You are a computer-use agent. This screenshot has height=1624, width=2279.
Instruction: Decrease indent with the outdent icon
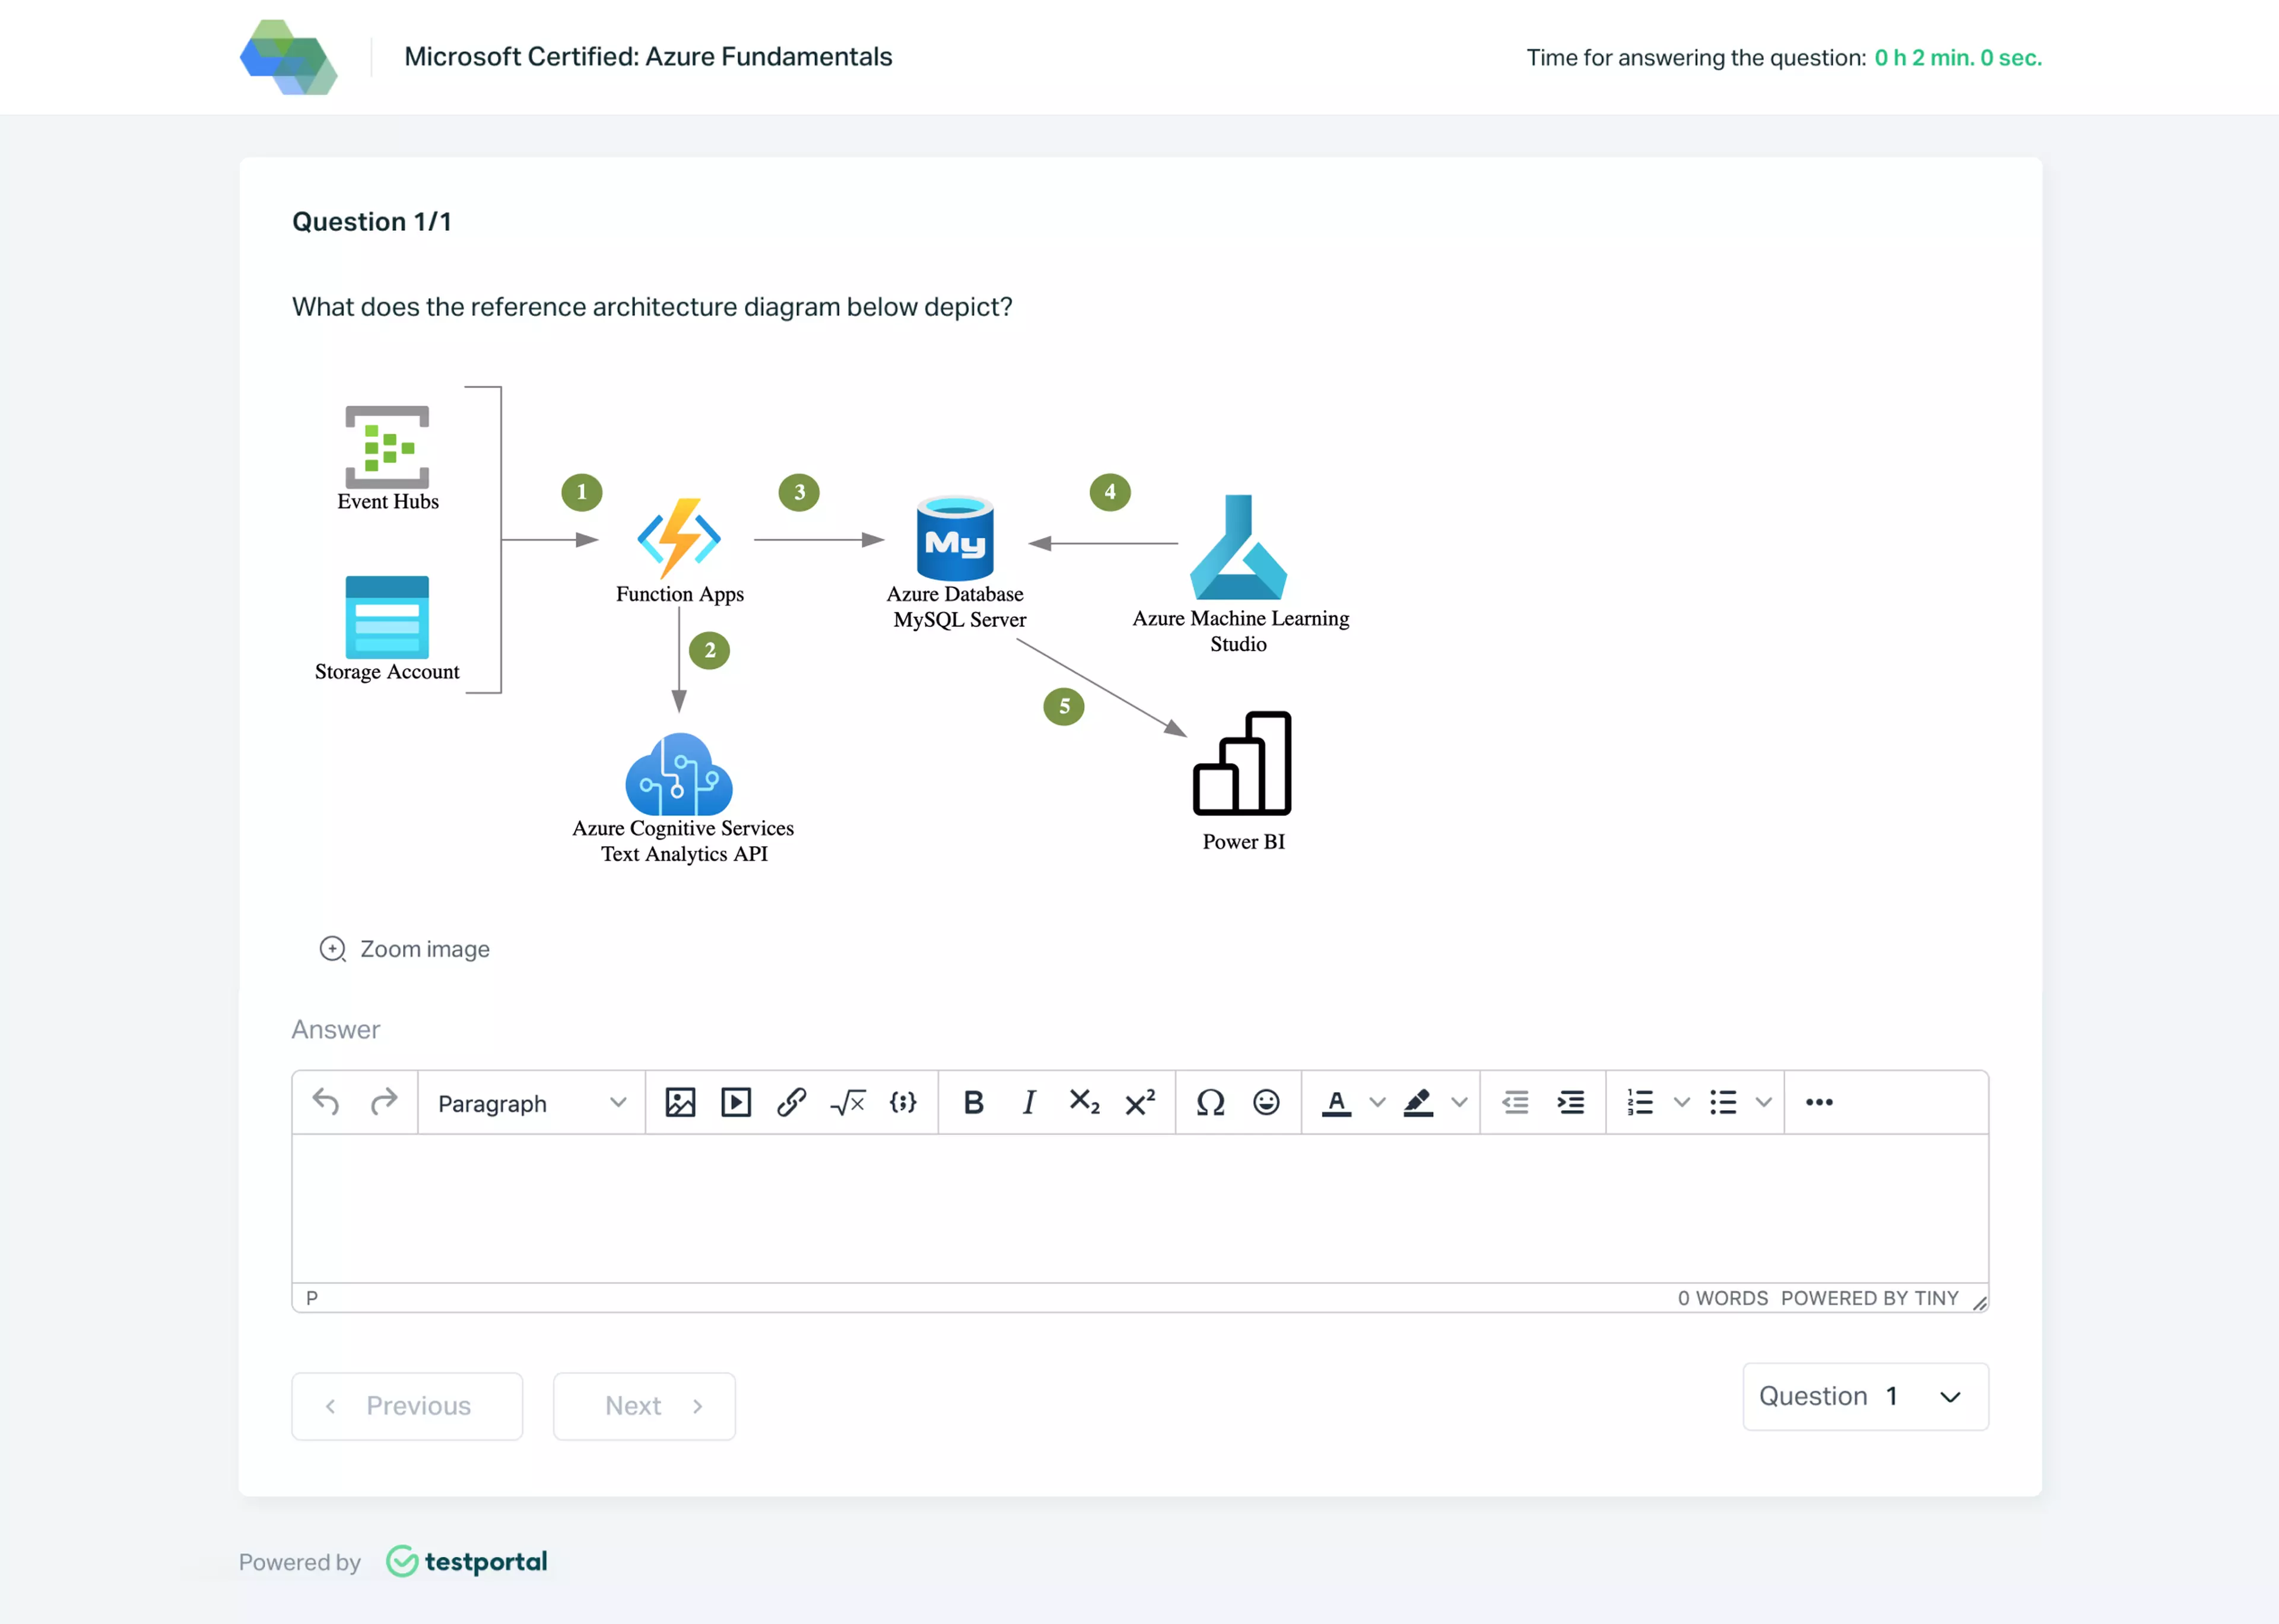[1515, 1102]
